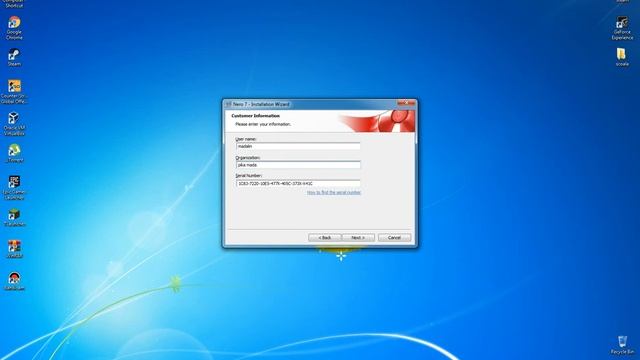Cancel the Nero 7 installation
This screenshot has height=360, width=640.
[394, 238]
